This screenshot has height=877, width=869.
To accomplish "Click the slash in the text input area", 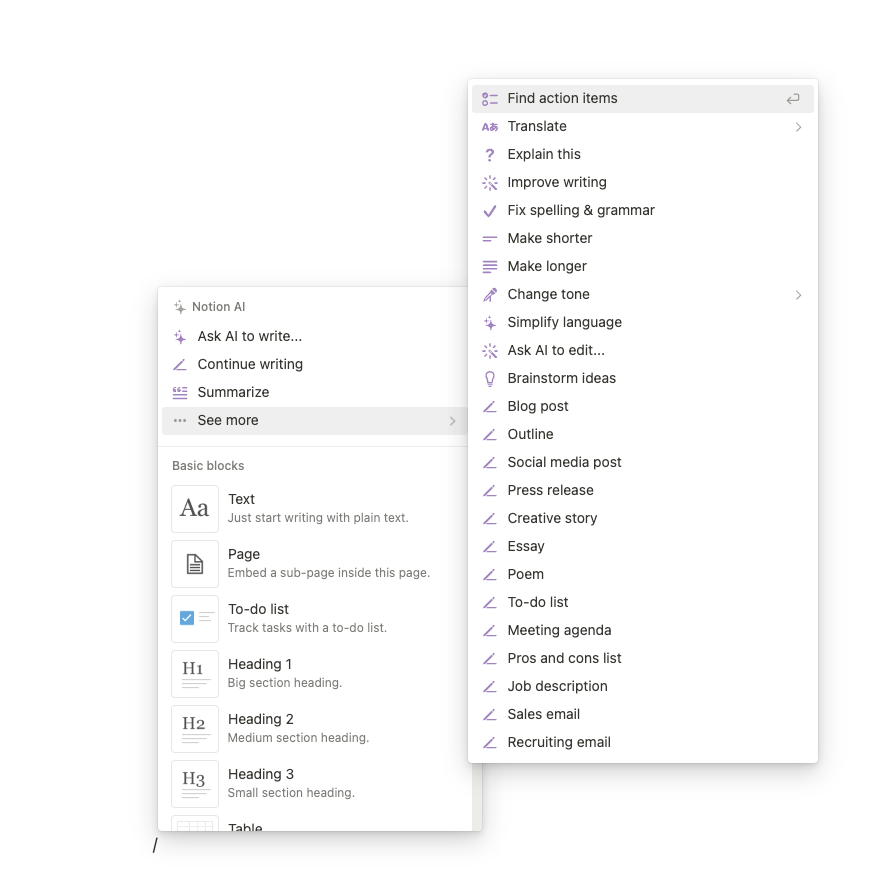I will click(x=155, y=845).
